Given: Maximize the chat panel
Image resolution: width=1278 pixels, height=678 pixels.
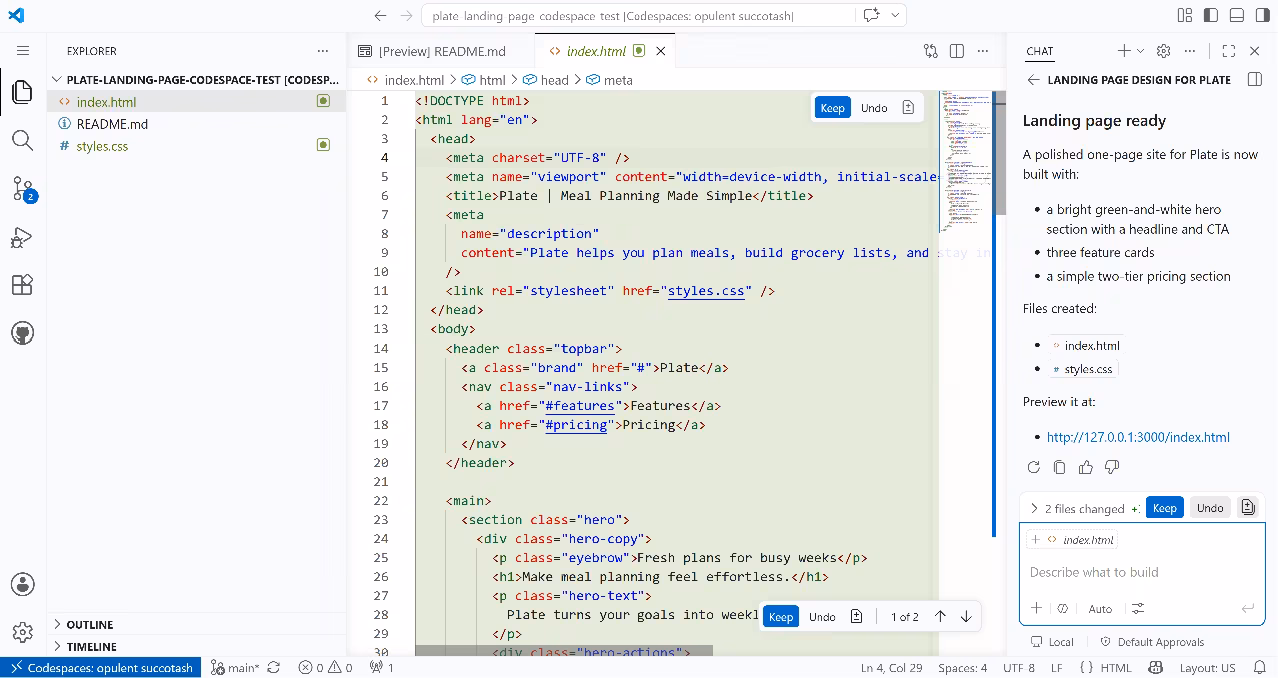Looking at the screenshot, I should [1229, 51].
